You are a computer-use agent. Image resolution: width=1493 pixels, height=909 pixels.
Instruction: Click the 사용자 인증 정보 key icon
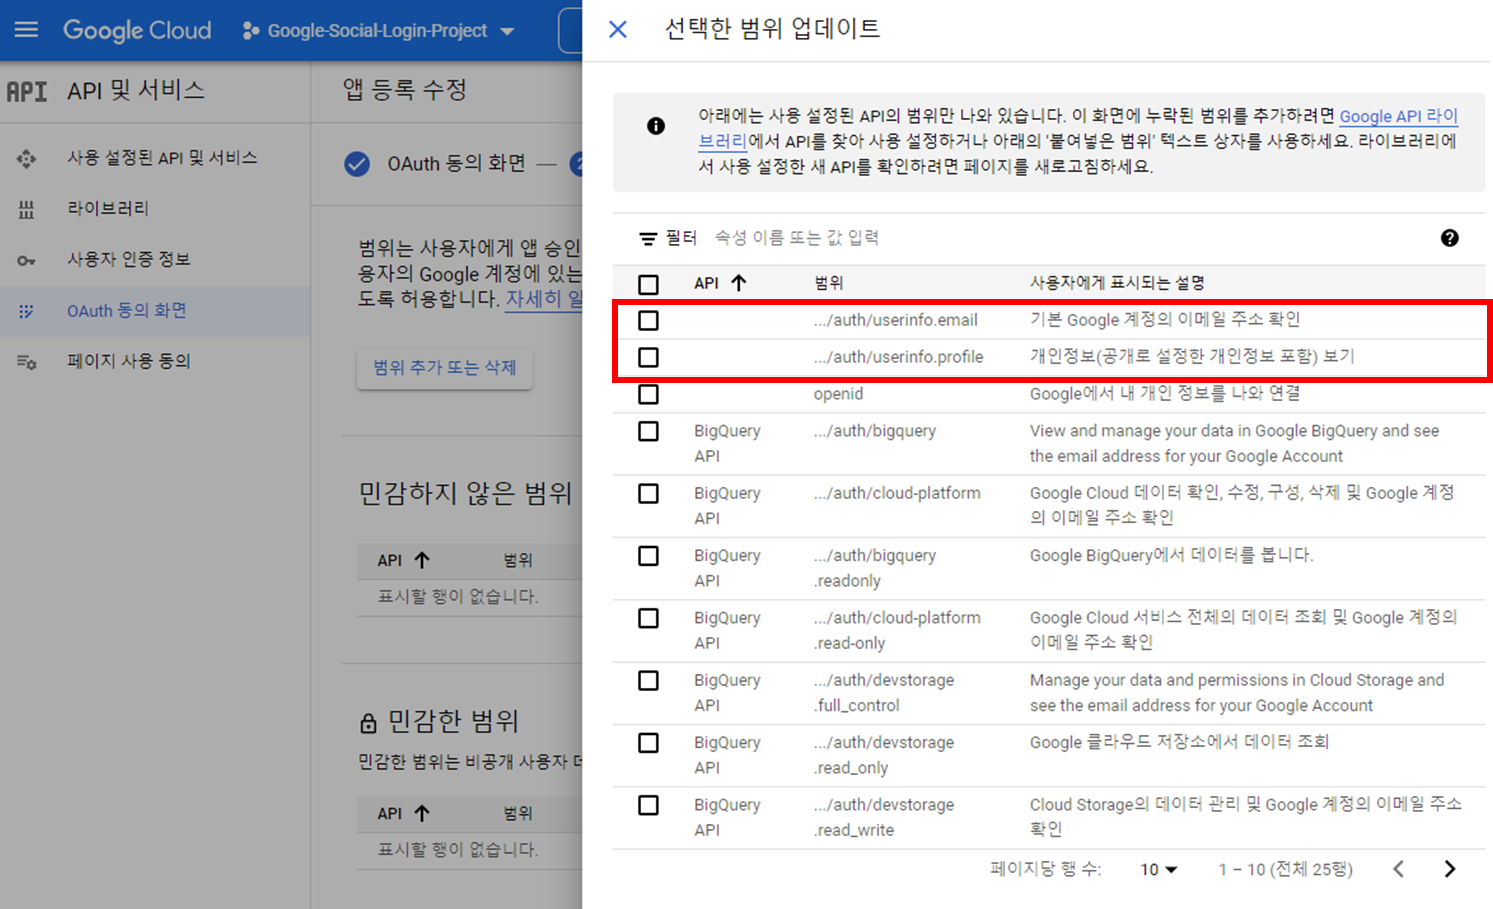[27, 260]
